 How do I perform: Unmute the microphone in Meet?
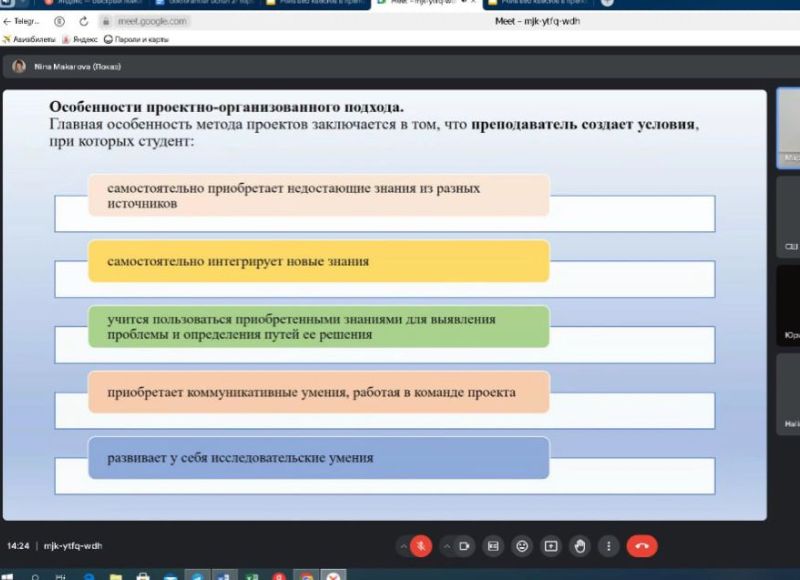point(421,546)
